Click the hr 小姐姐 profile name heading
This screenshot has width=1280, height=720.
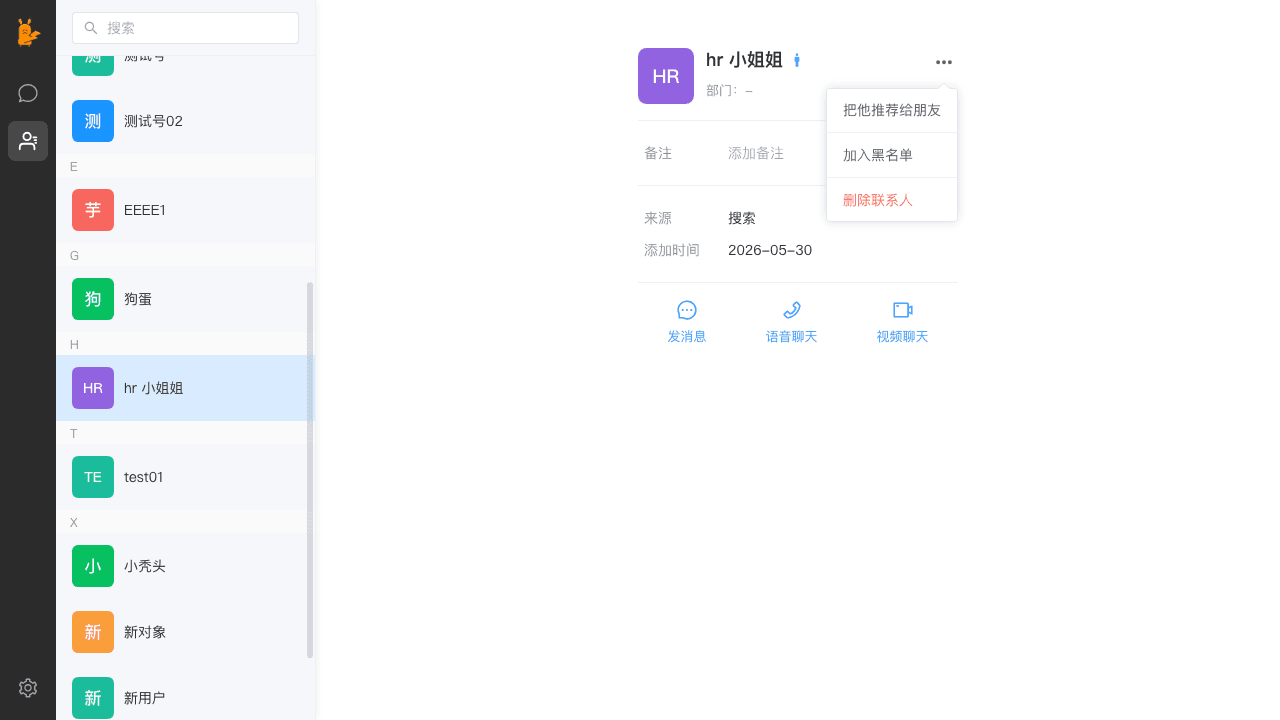[744, 60]
